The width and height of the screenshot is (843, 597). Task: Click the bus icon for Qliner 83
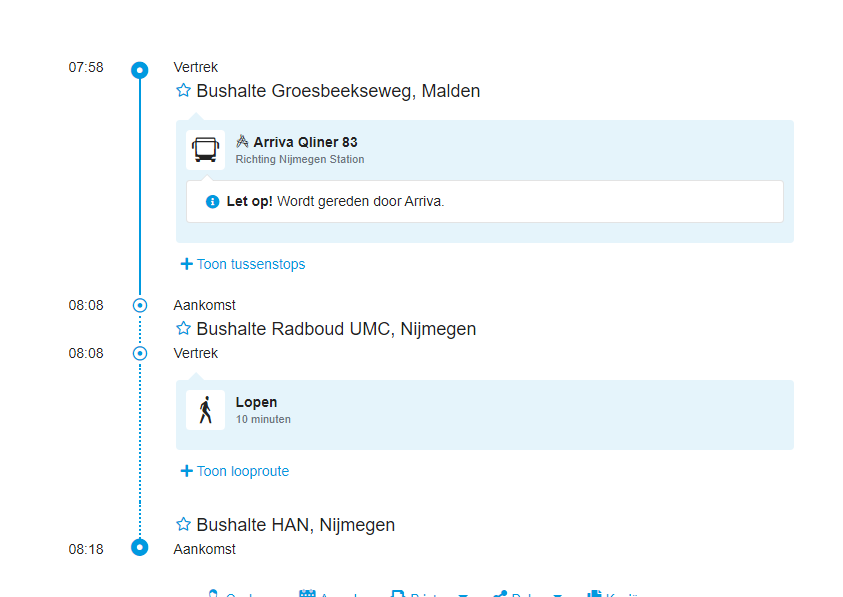click(205, 150)
